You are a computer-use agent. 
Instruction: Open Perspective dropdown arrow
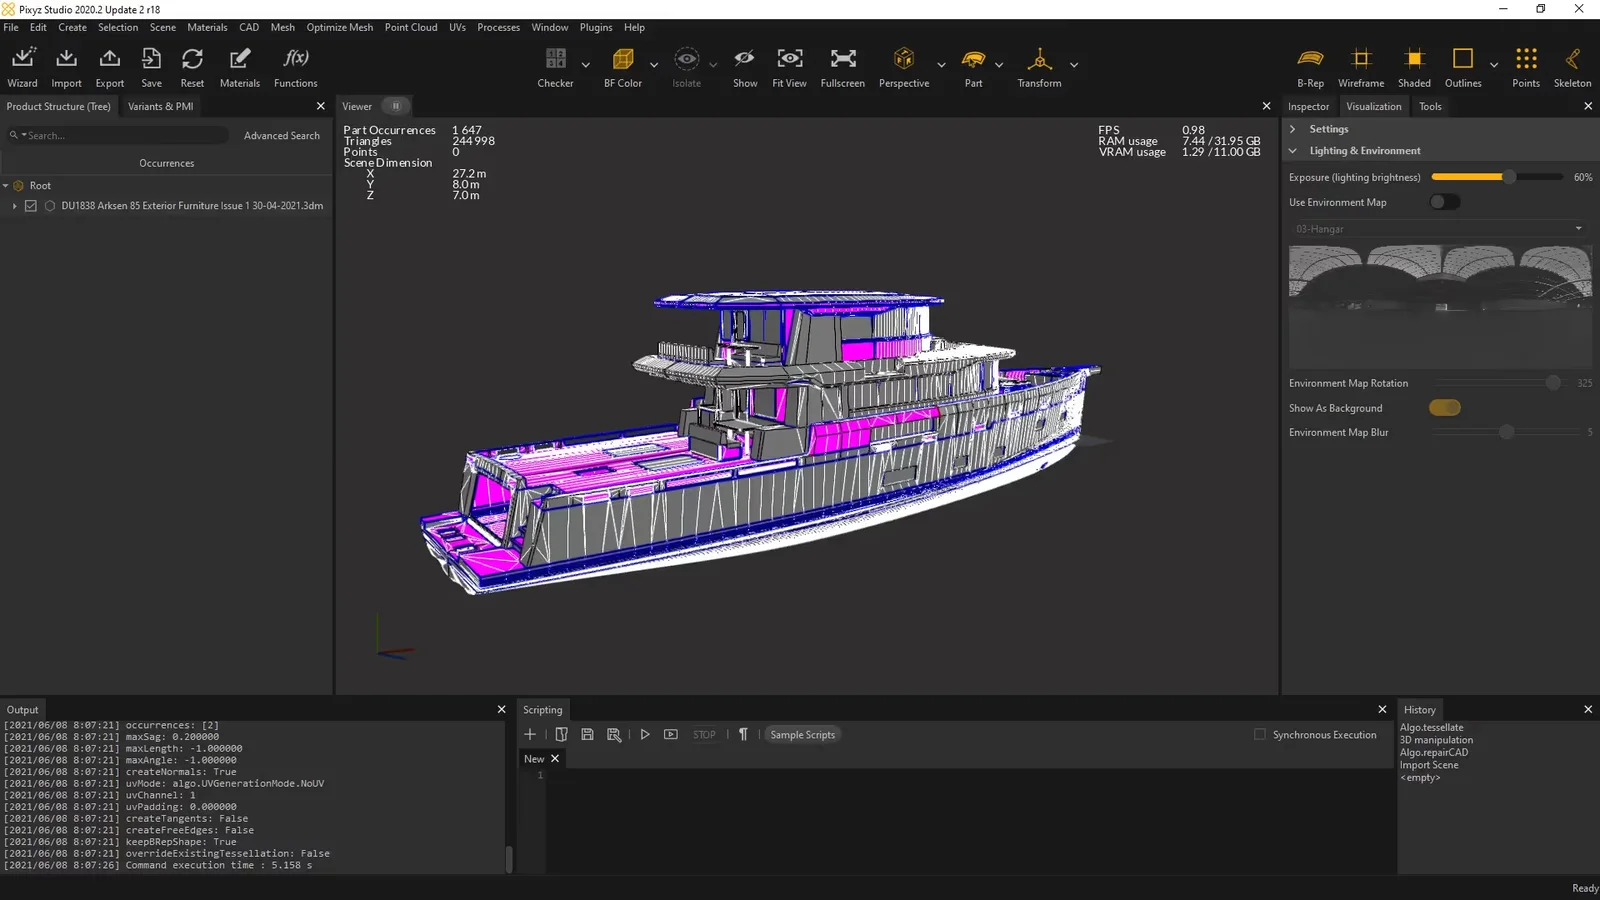coord(941,65)
